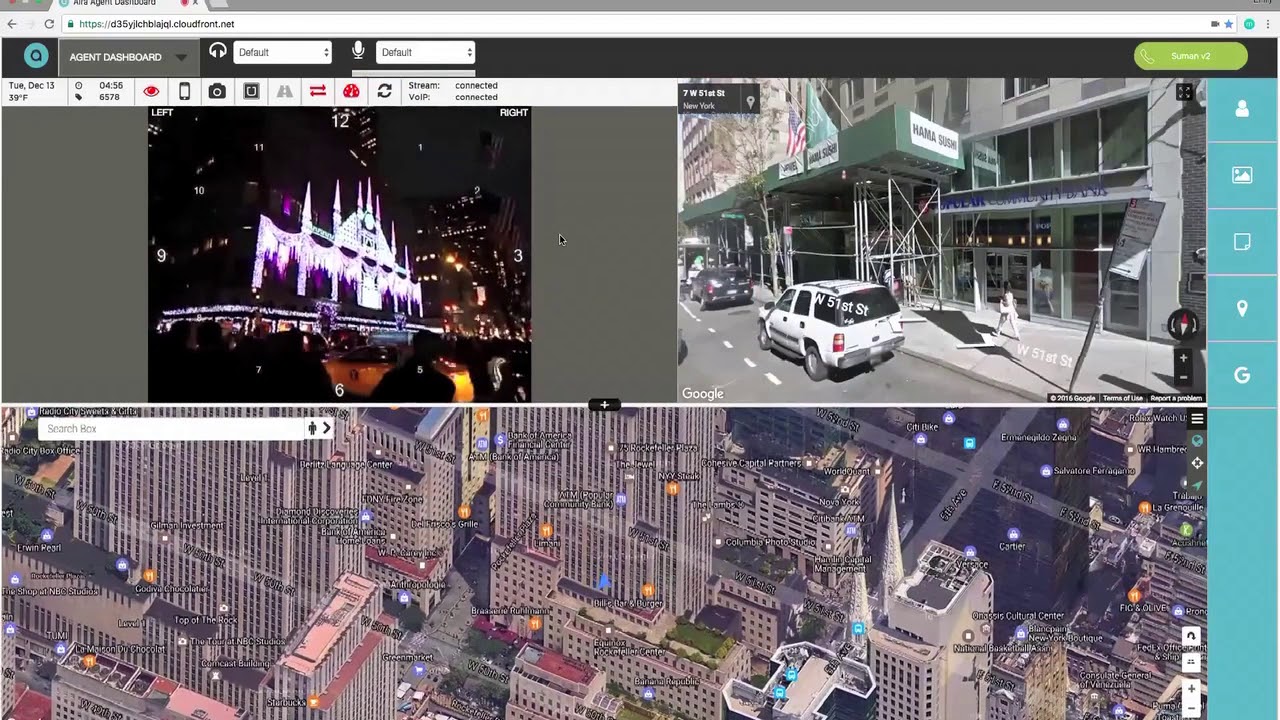Click the microphone icon
Image resolution: width=1280 pixels, height=720 pixels.
(358, 51)
